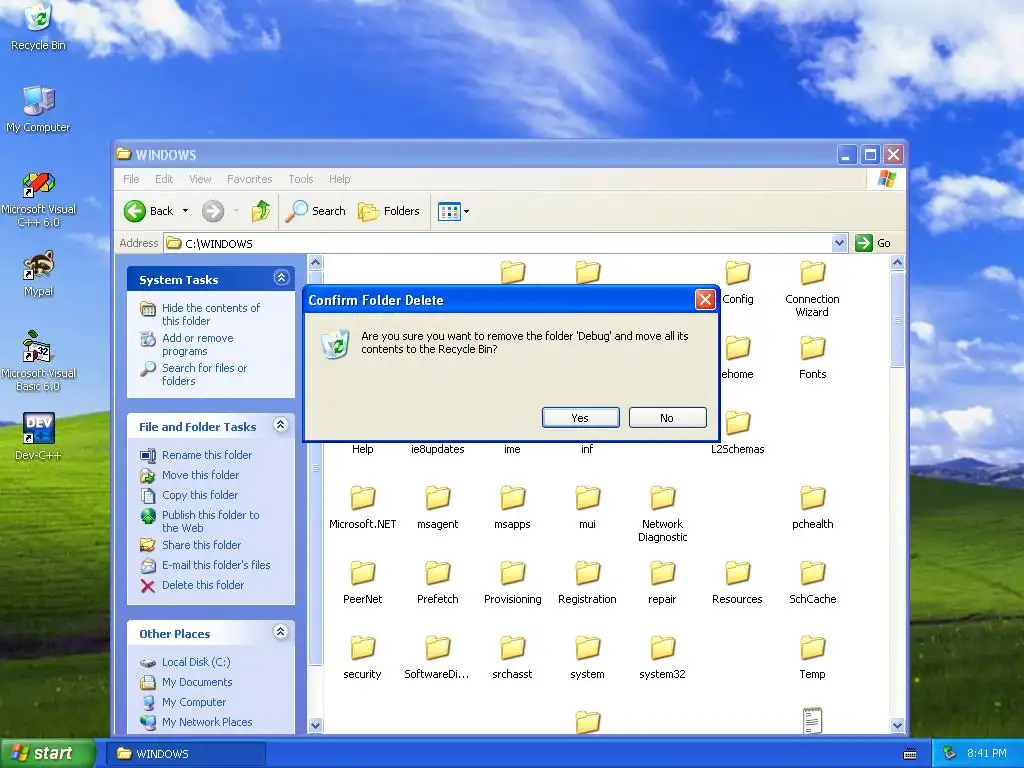Select the PeerNet folder icon

point(362,573)
